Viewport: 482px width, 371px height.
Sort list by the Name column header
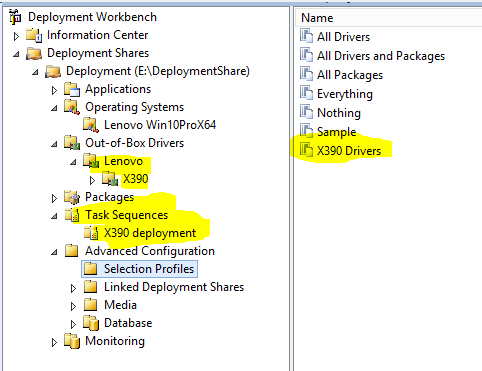tap(388, 18)
